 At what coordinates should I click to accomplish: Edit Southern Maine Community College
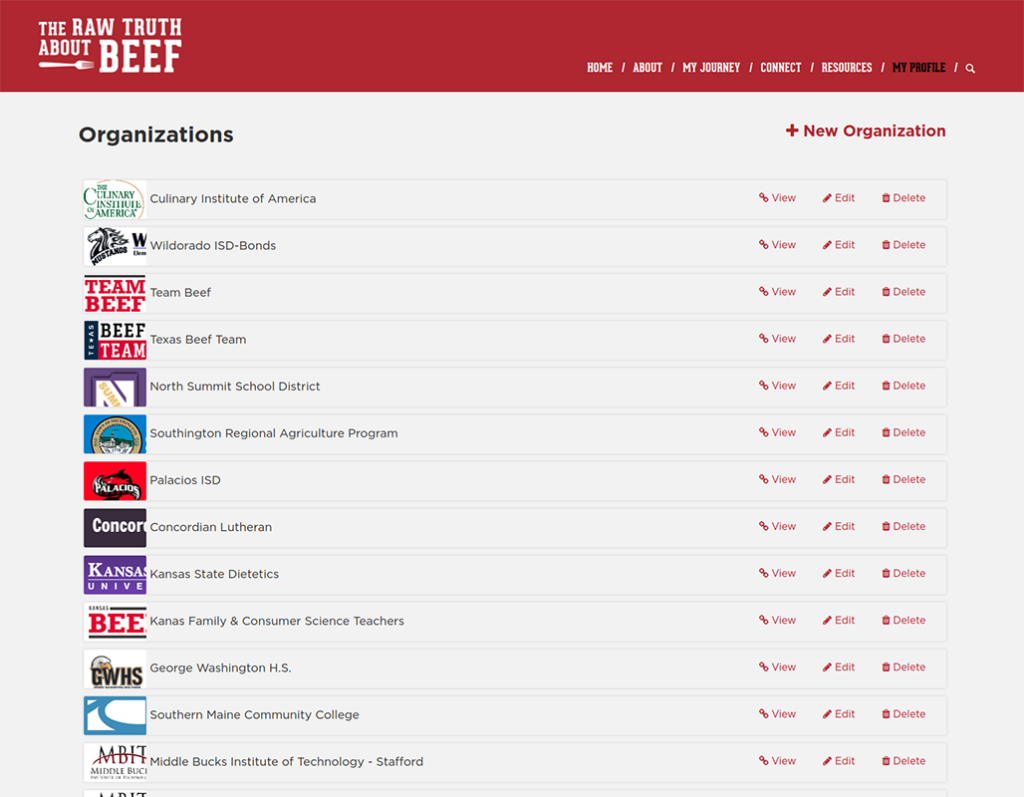click(x=839, y=715)
